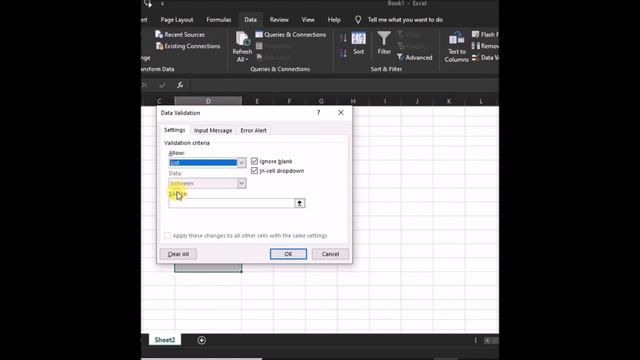Screen dimensions: 640x360
Task: Close the Data Validation dialog
Action: click(341, 113)
